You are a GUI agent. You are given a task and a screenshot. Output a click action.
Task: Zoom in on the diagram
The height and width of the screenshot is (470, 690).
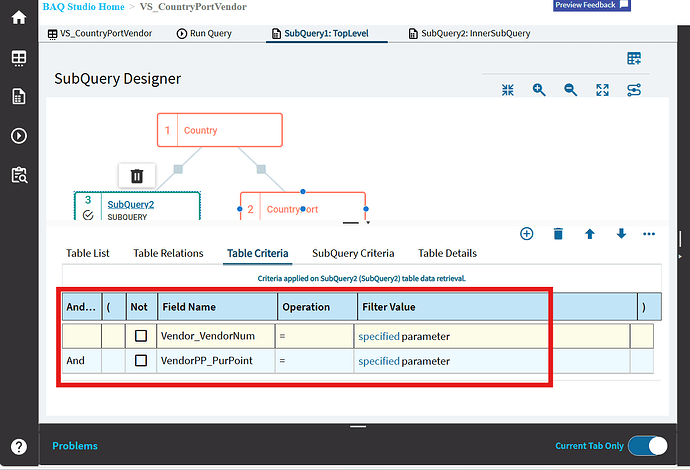[539, 90]
